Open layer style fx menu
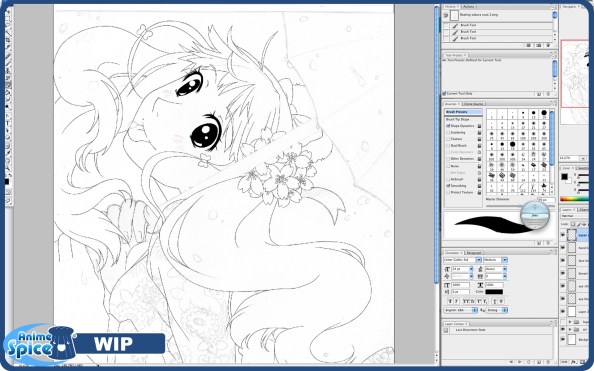This screenshot has width=594, height=371. pos(573,362)
